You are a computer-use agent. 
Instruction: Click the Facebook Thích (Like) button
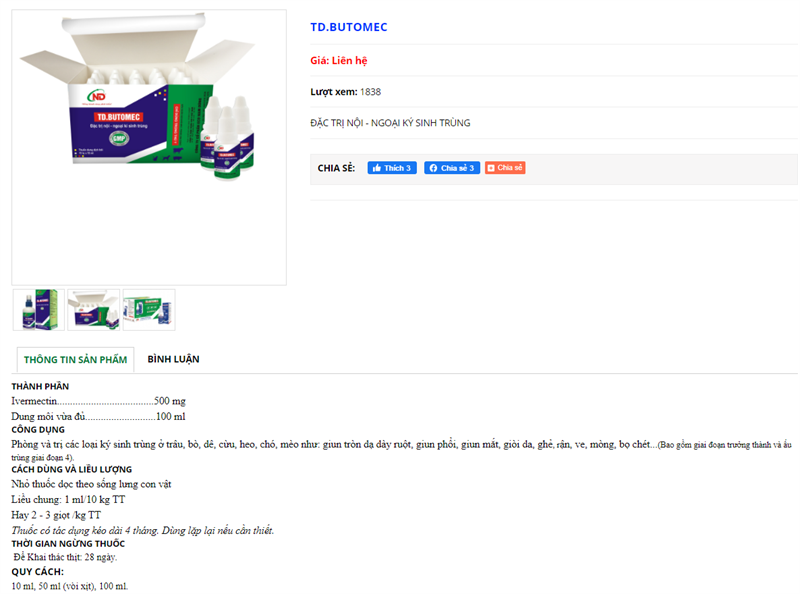392,168
